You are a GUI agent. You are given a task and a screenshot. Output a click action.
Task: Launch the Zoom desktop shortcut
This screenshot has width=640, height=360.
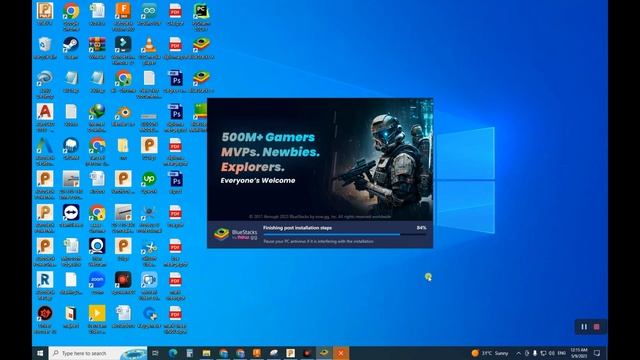coord(97,283)
